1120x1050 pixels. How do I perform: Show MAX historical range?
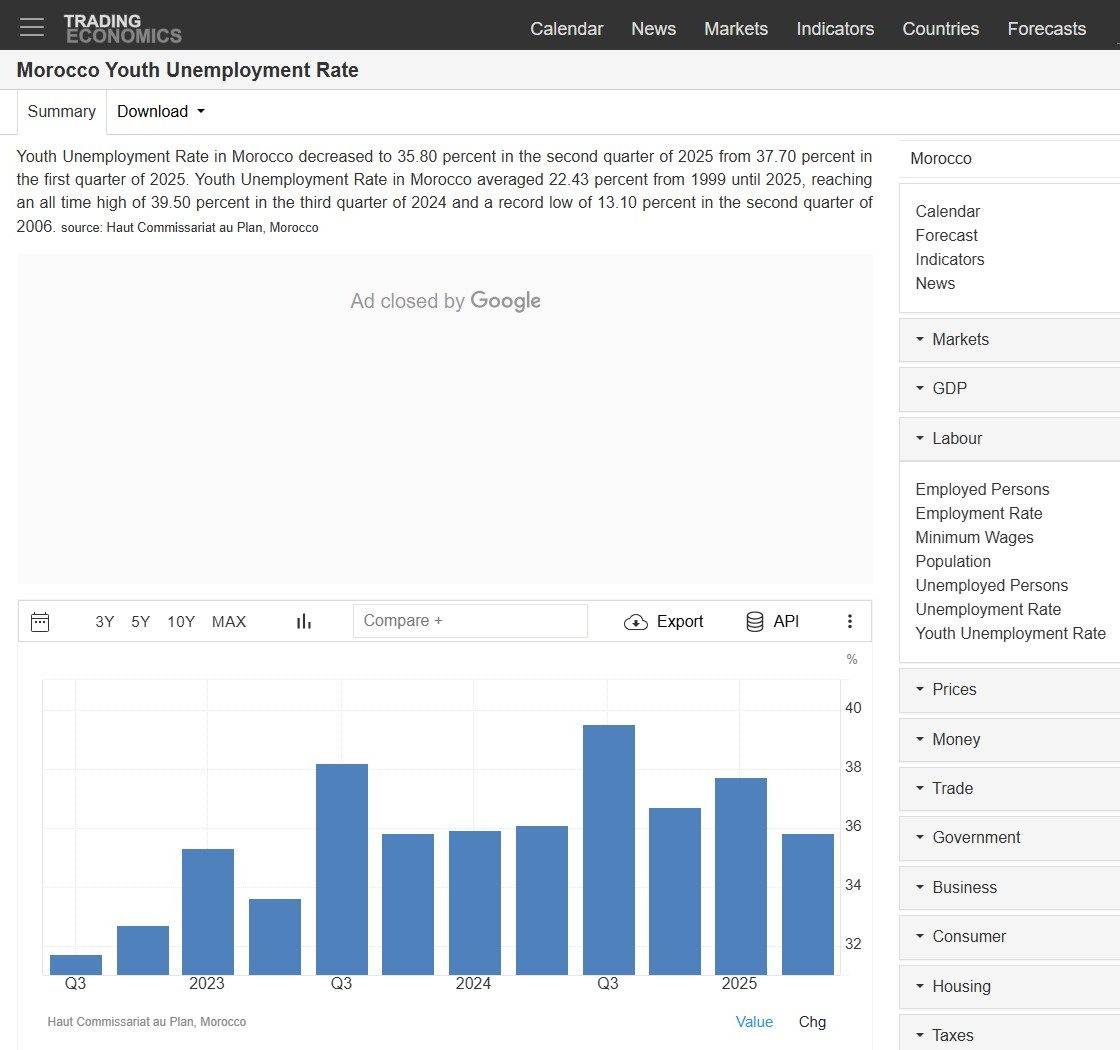pyautogui.click(x=229, y=622)
